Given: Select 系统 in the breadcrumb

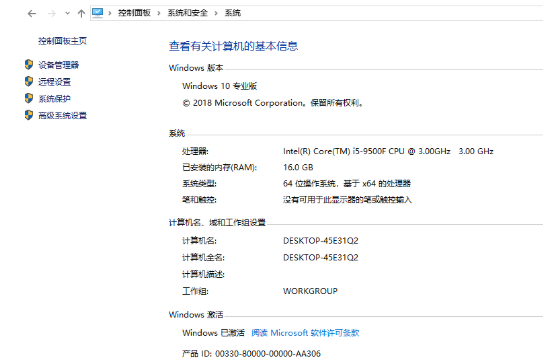Looking at the screenshot, I should point(233,13).
